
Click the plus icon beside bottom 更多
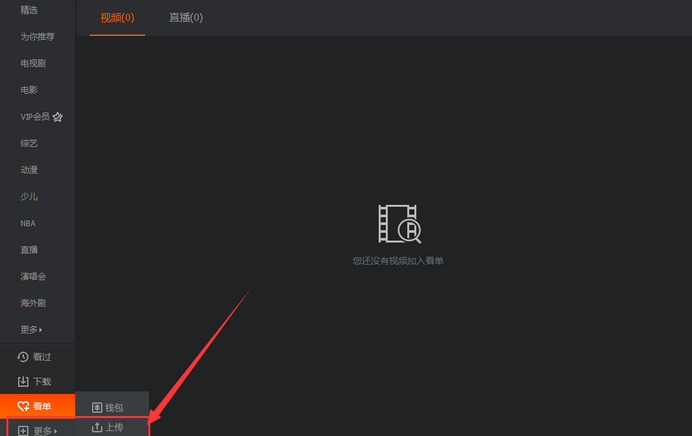[x=23, y=431]
